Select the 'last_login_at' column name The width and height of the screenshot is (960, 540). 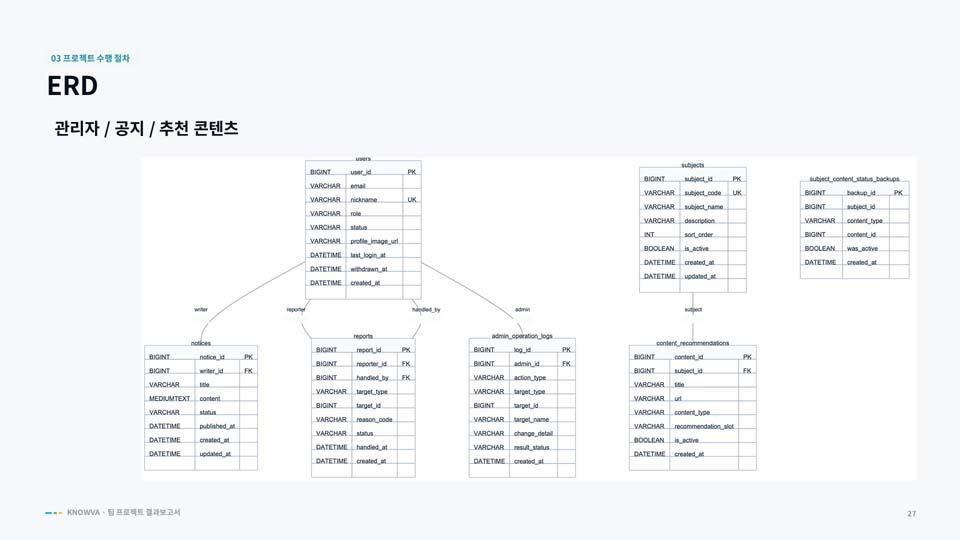coord(368,255)
